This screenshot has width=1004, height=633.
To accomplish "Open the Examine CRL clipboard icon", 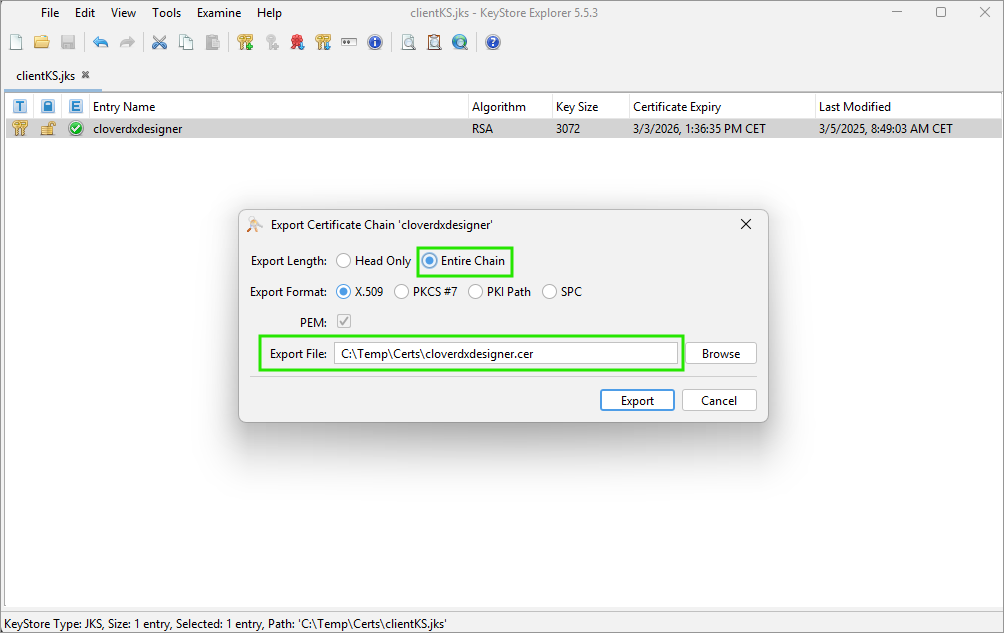I will coord(433,42).
